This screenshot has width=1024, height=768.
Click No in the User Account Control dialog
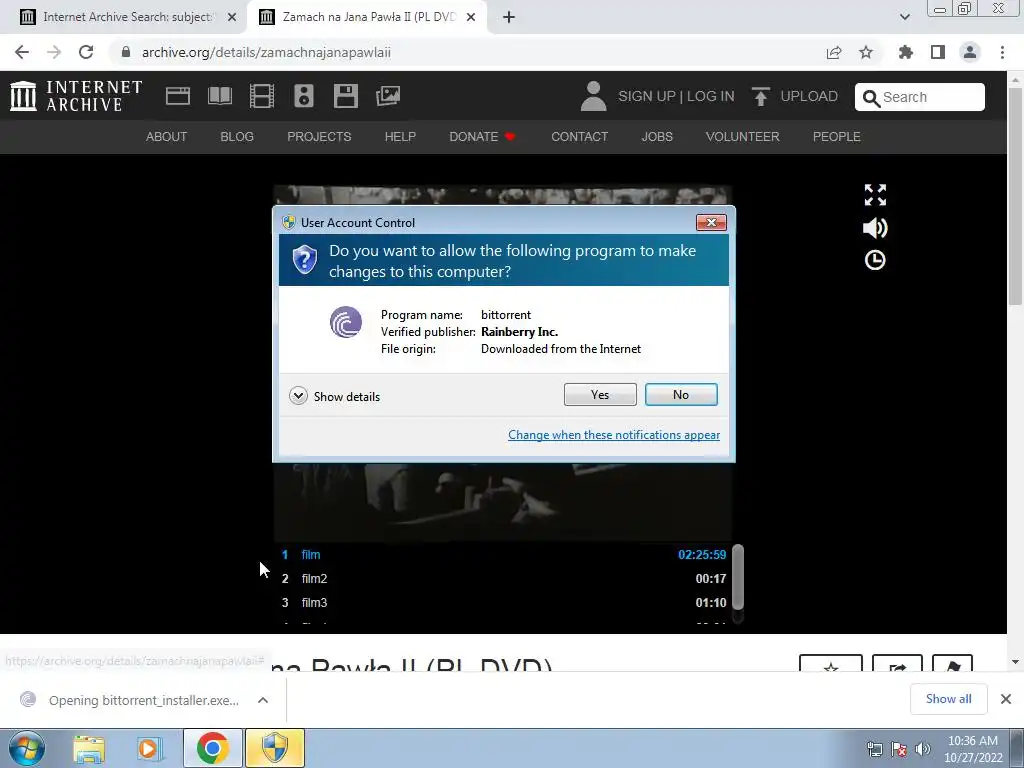pyautogui.click(x=681, y=394)
